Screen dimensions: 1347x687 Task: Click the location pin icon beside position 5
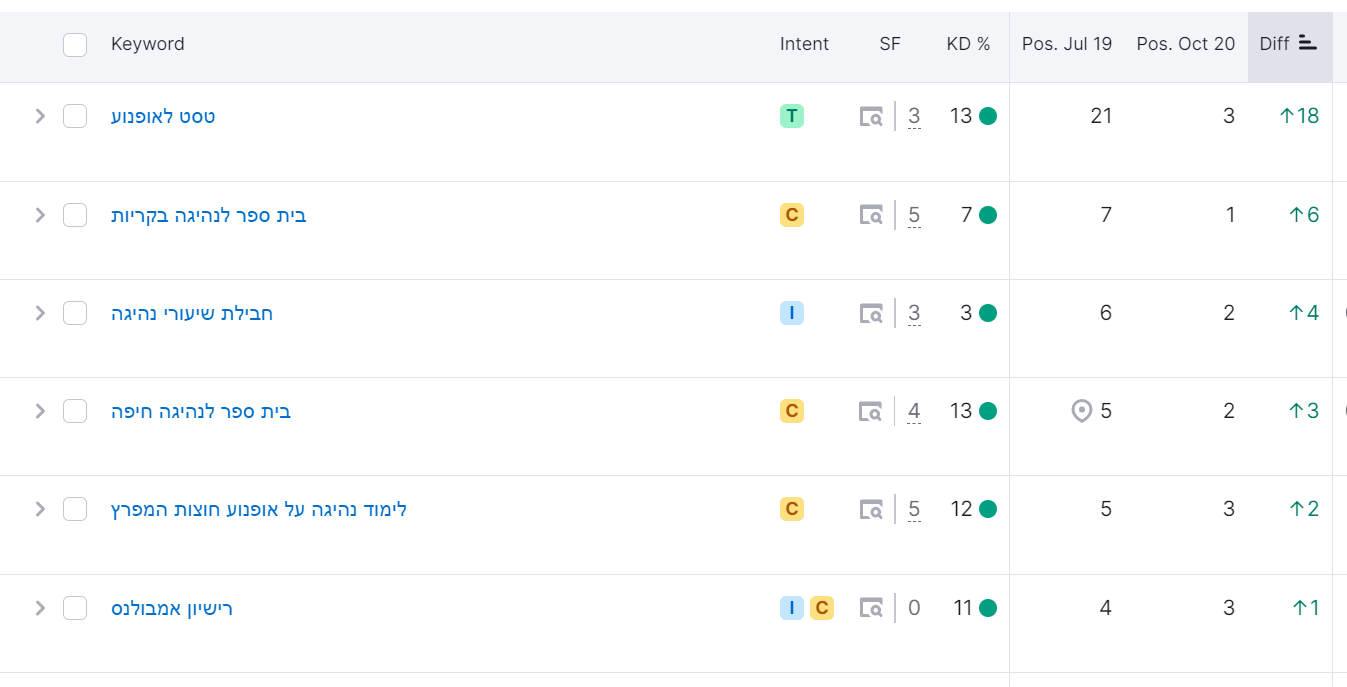1081,411
